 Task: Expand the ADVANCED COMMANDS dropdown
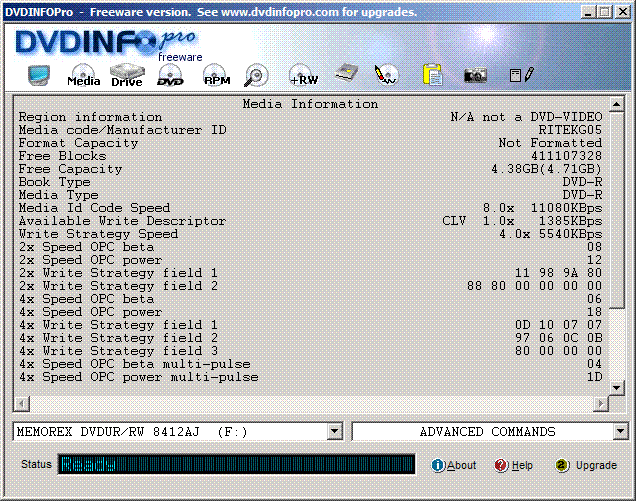pyautogui.click(x=621, y=432)
